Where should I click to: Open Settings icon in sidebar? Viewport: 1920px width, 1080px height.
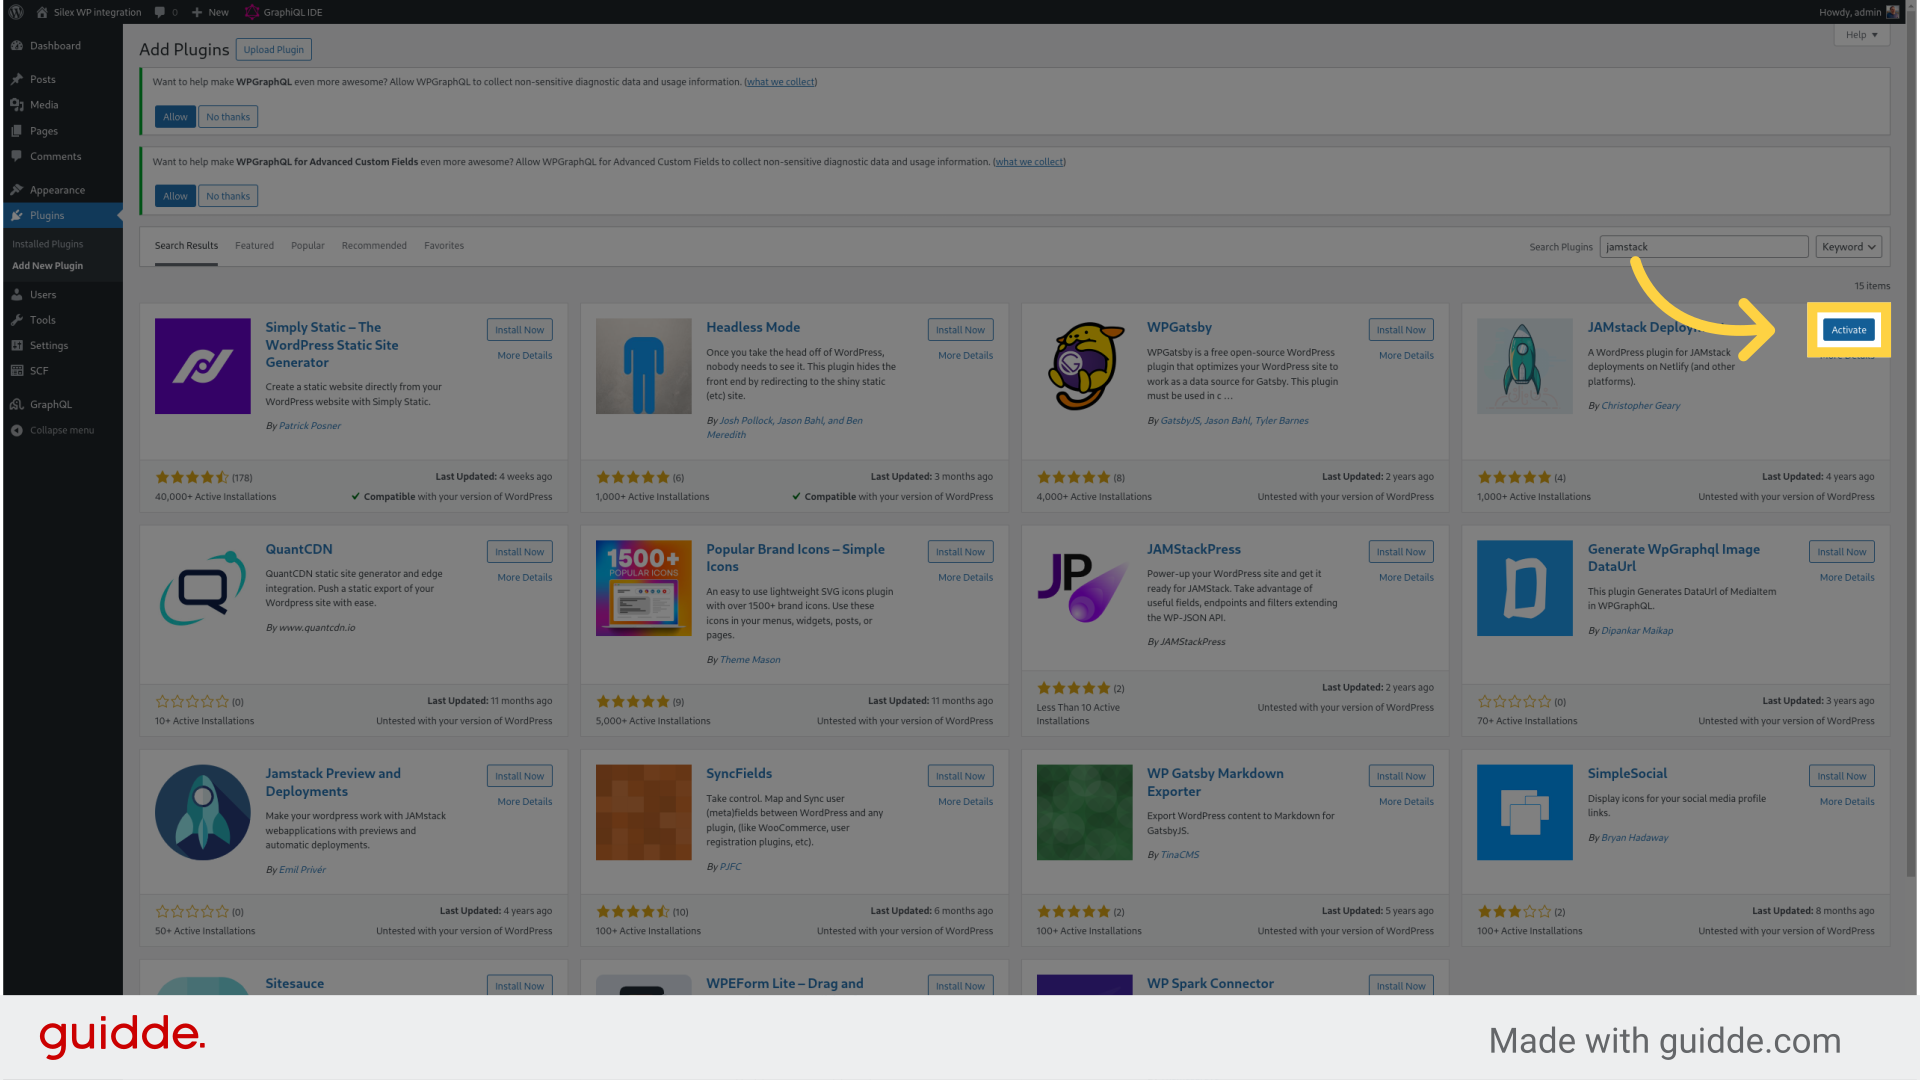16,345
